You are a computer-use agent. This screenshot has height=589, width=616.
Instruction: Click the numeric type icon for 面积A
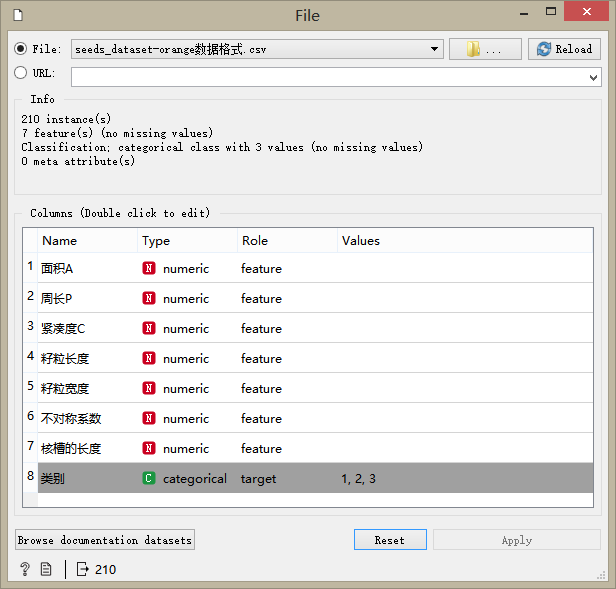149,268
